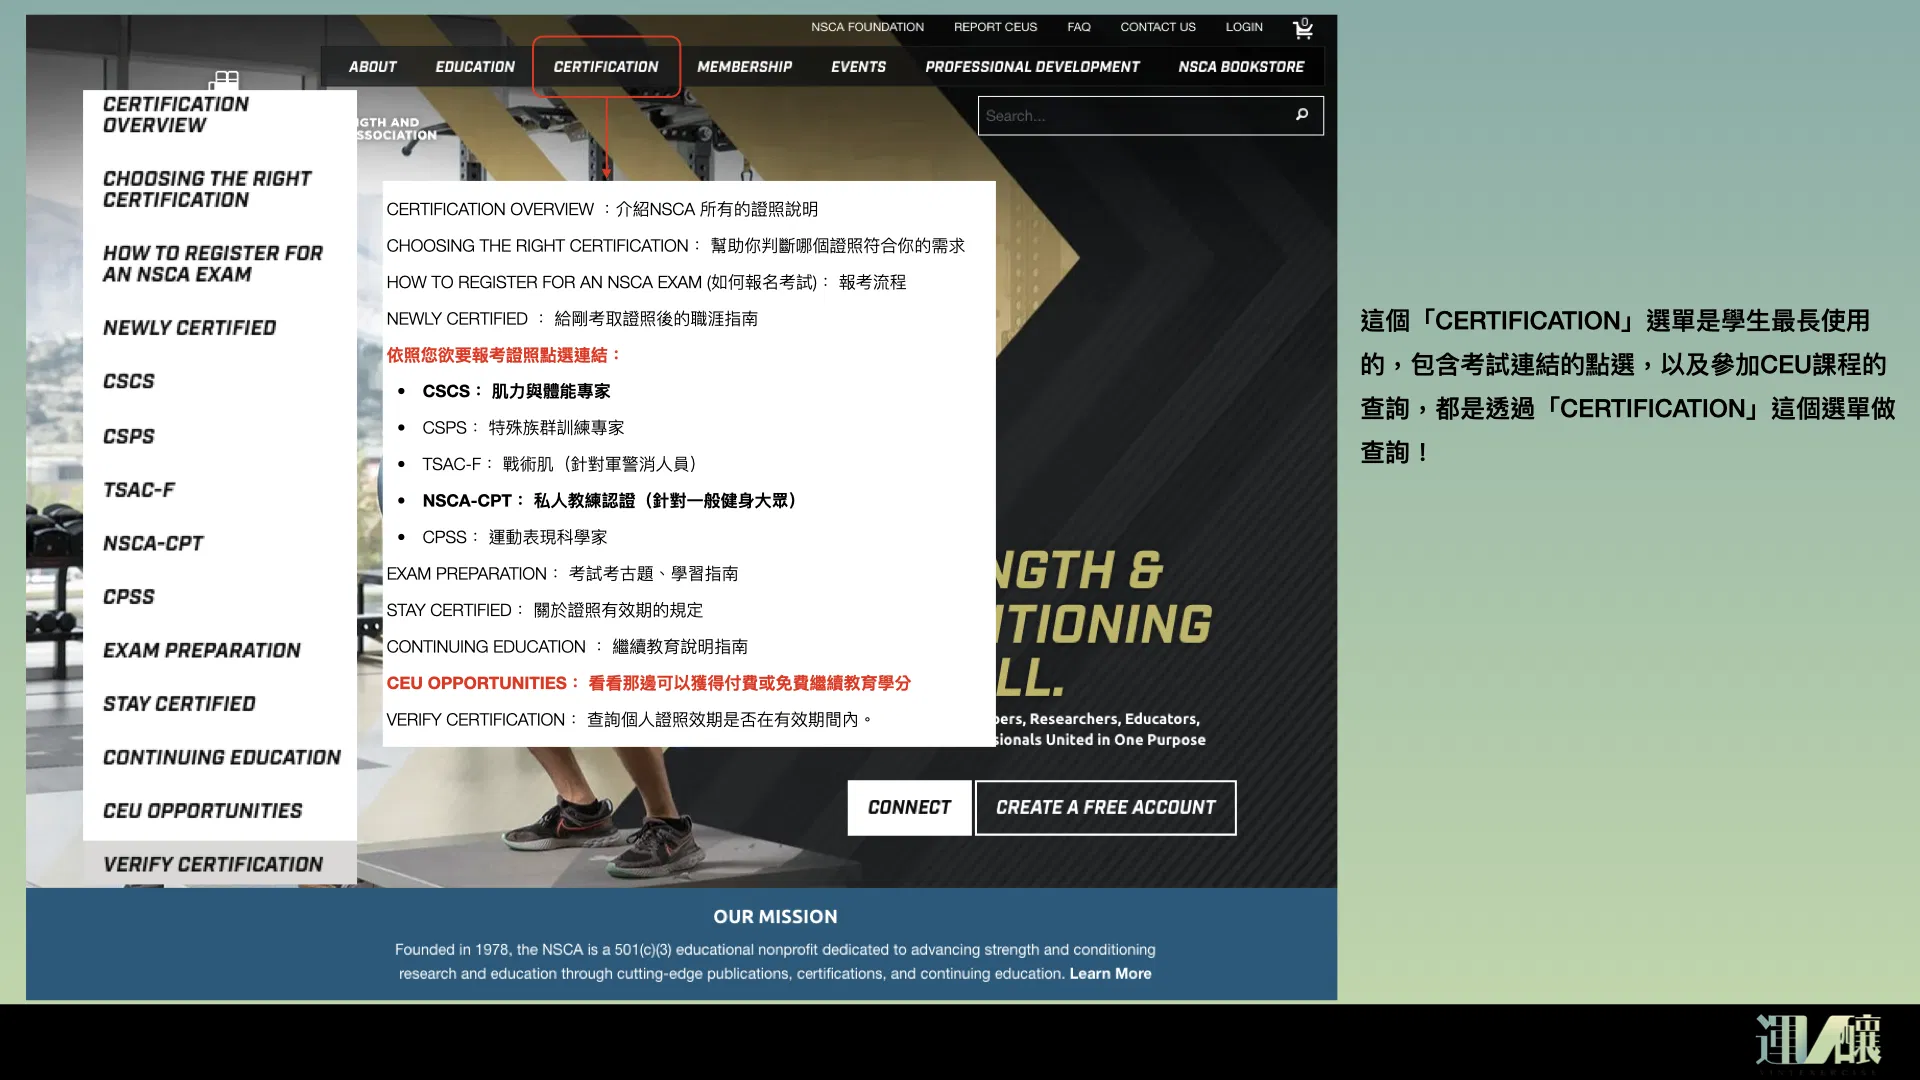
Task: Go to the FAQ page
Action: 1079,27
